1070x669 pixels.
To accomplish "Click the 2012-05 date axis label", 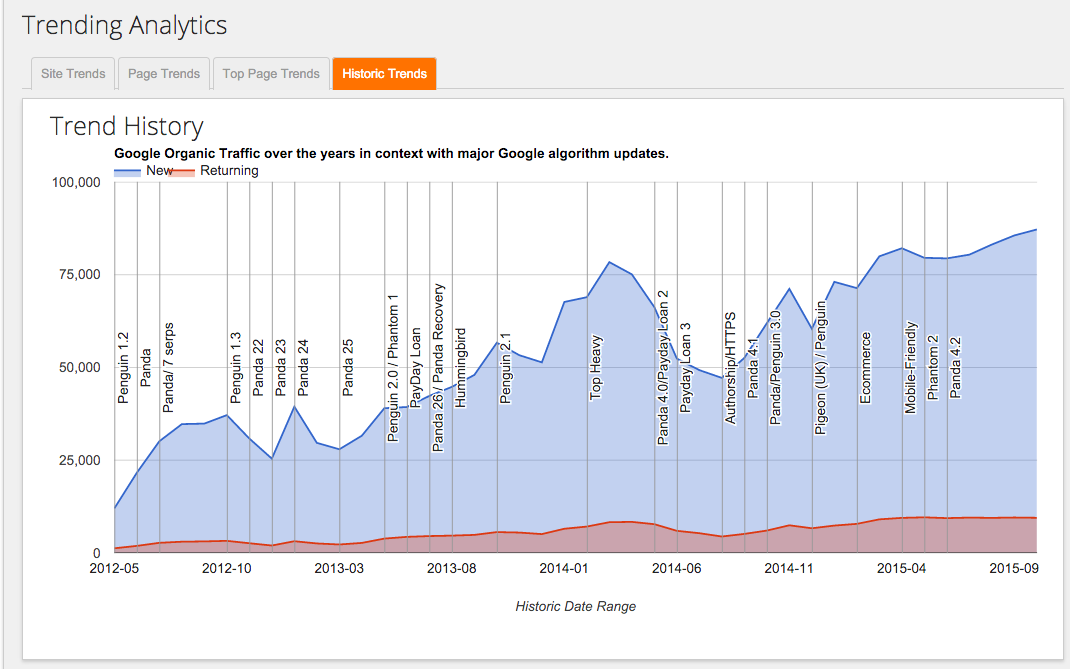I will tap(116, 567).
